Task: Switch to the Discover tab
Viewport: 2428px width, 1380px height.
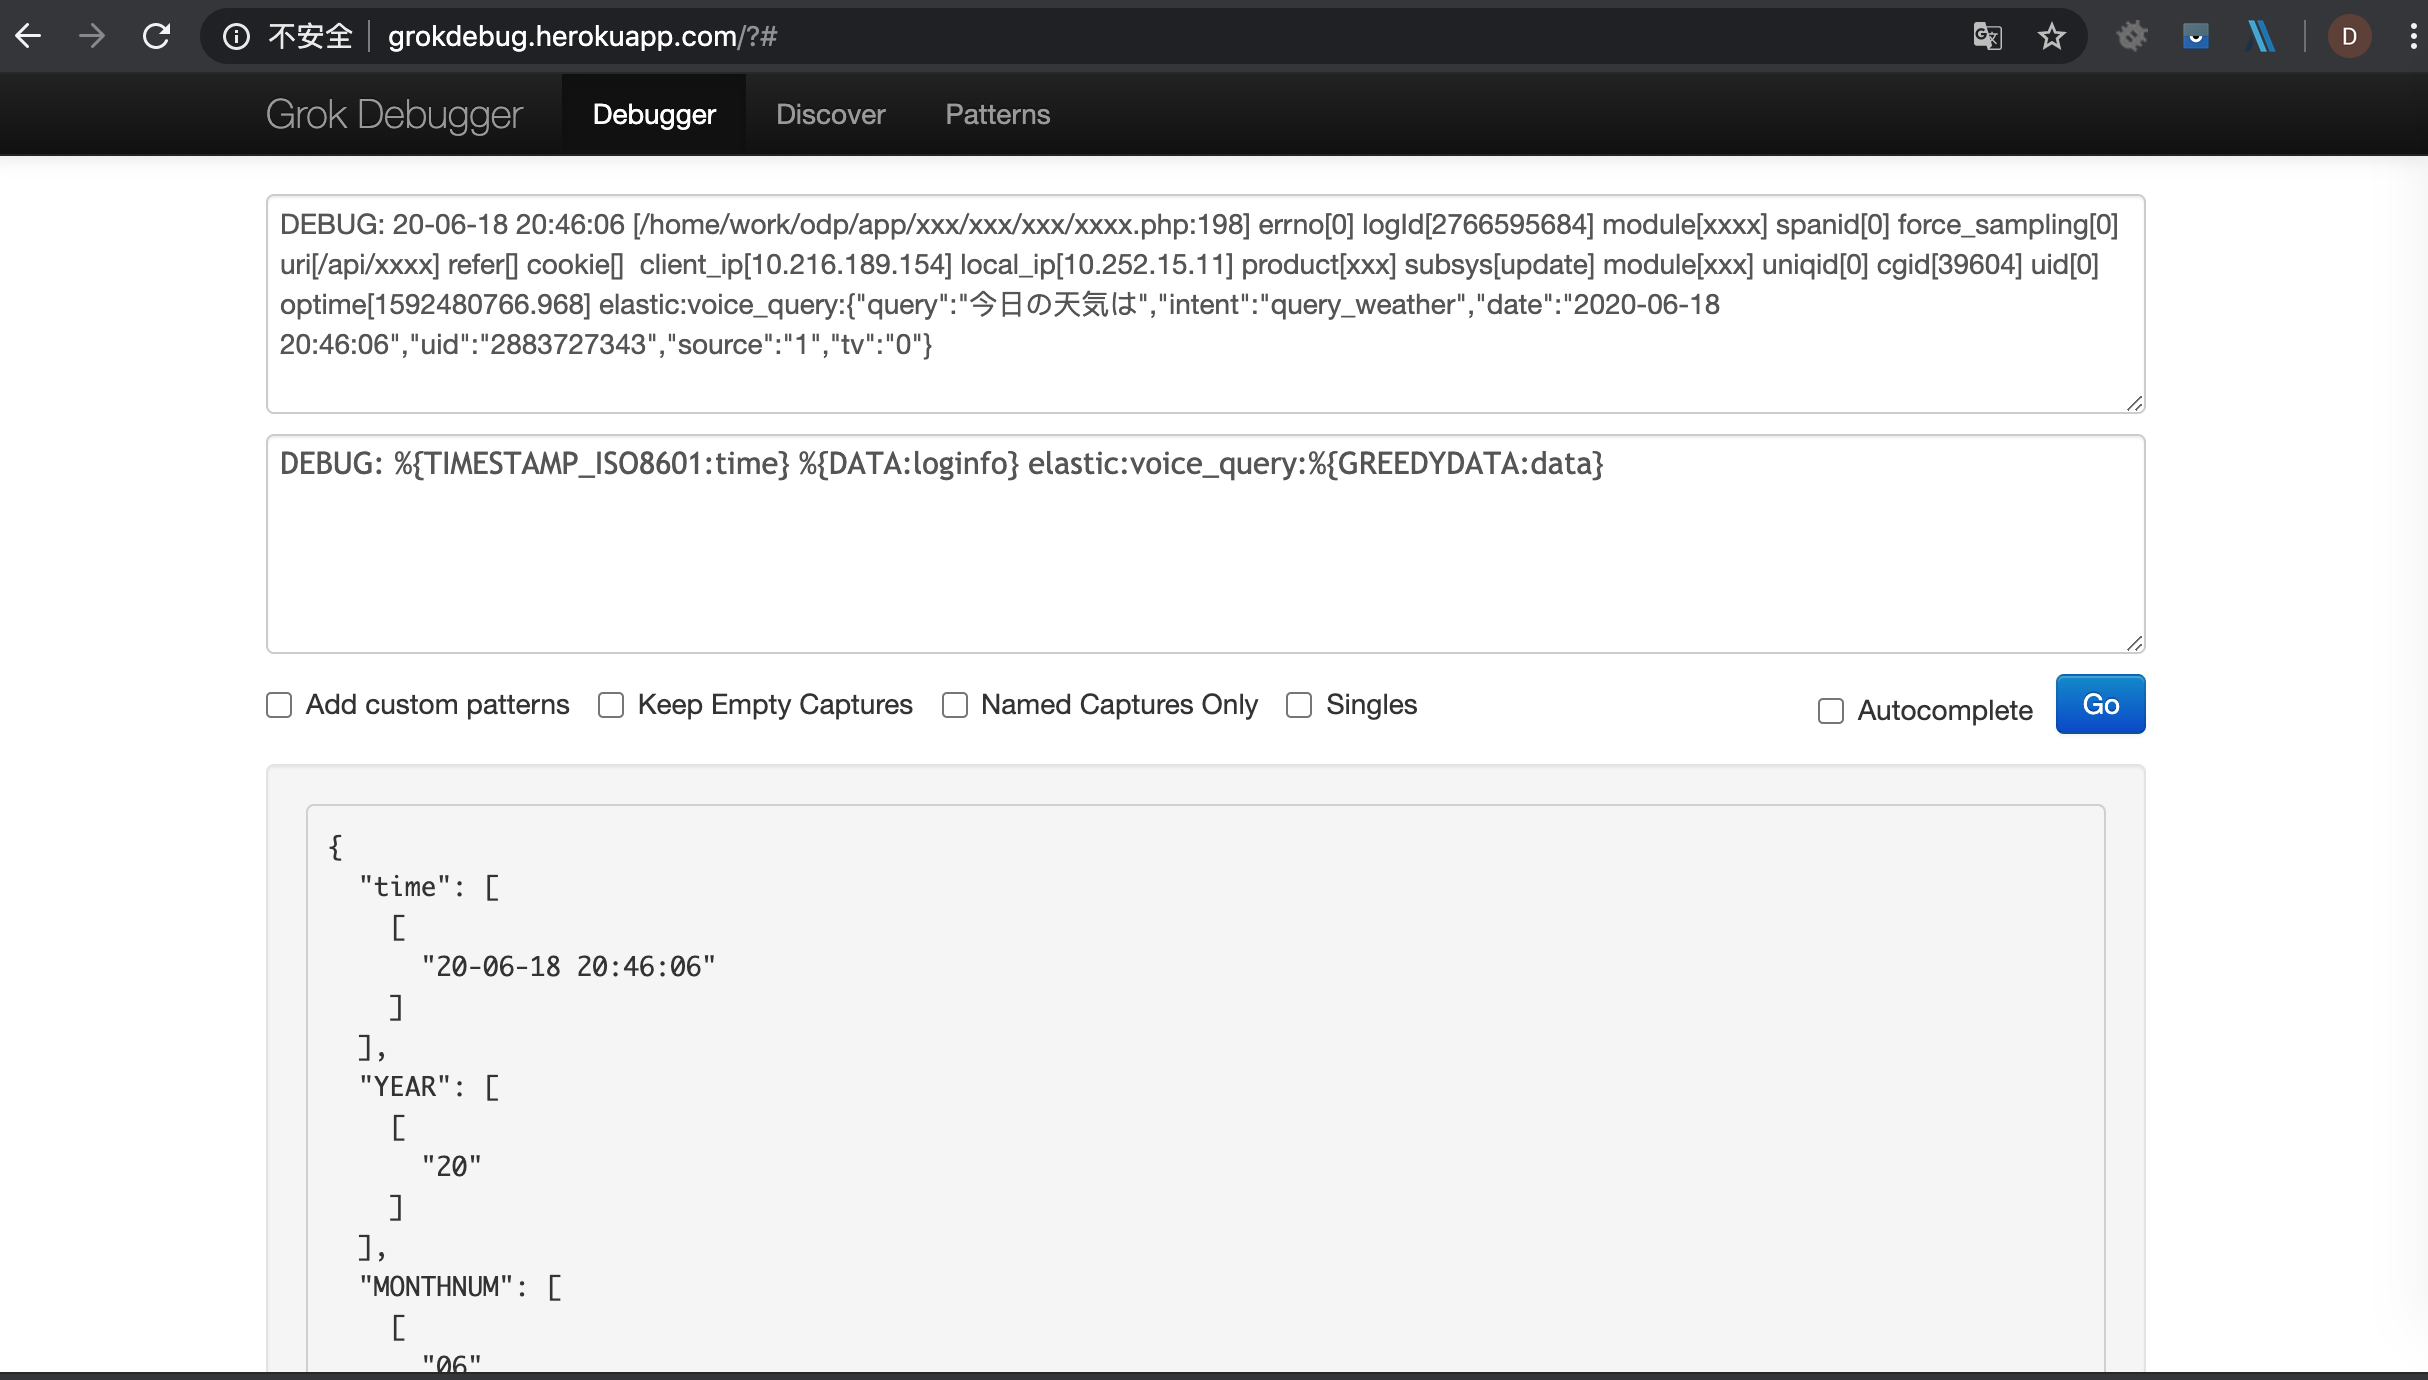Action: coord(831,115)
